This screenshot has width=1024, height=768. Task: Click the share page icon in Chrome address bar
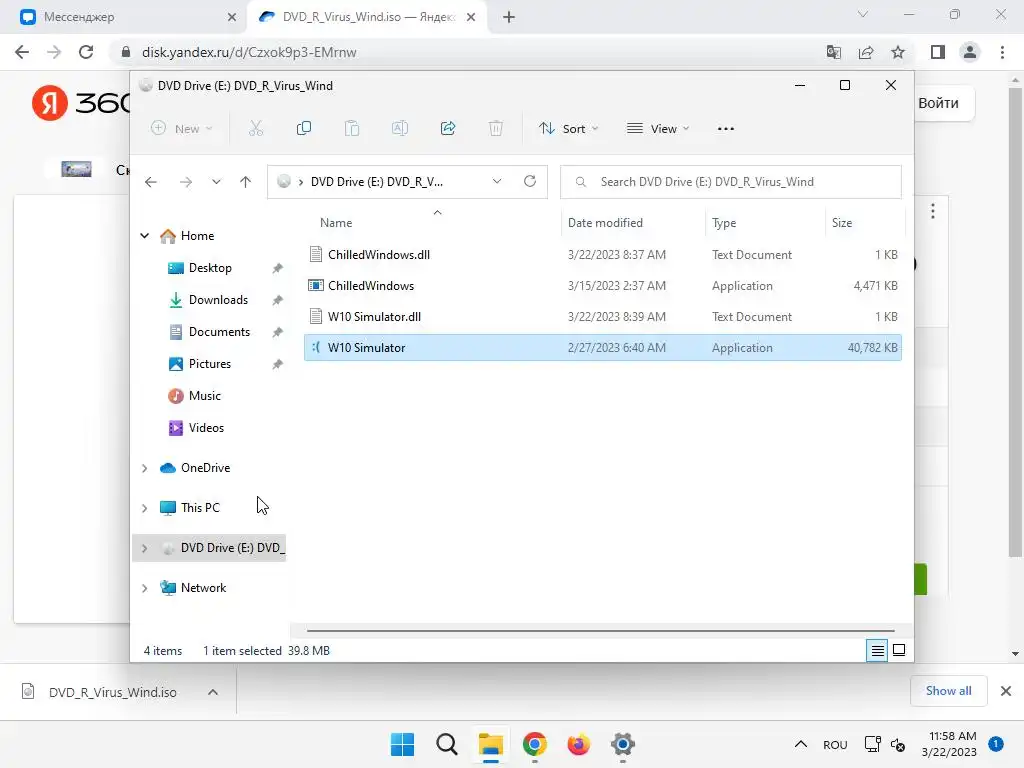[866, 52]
